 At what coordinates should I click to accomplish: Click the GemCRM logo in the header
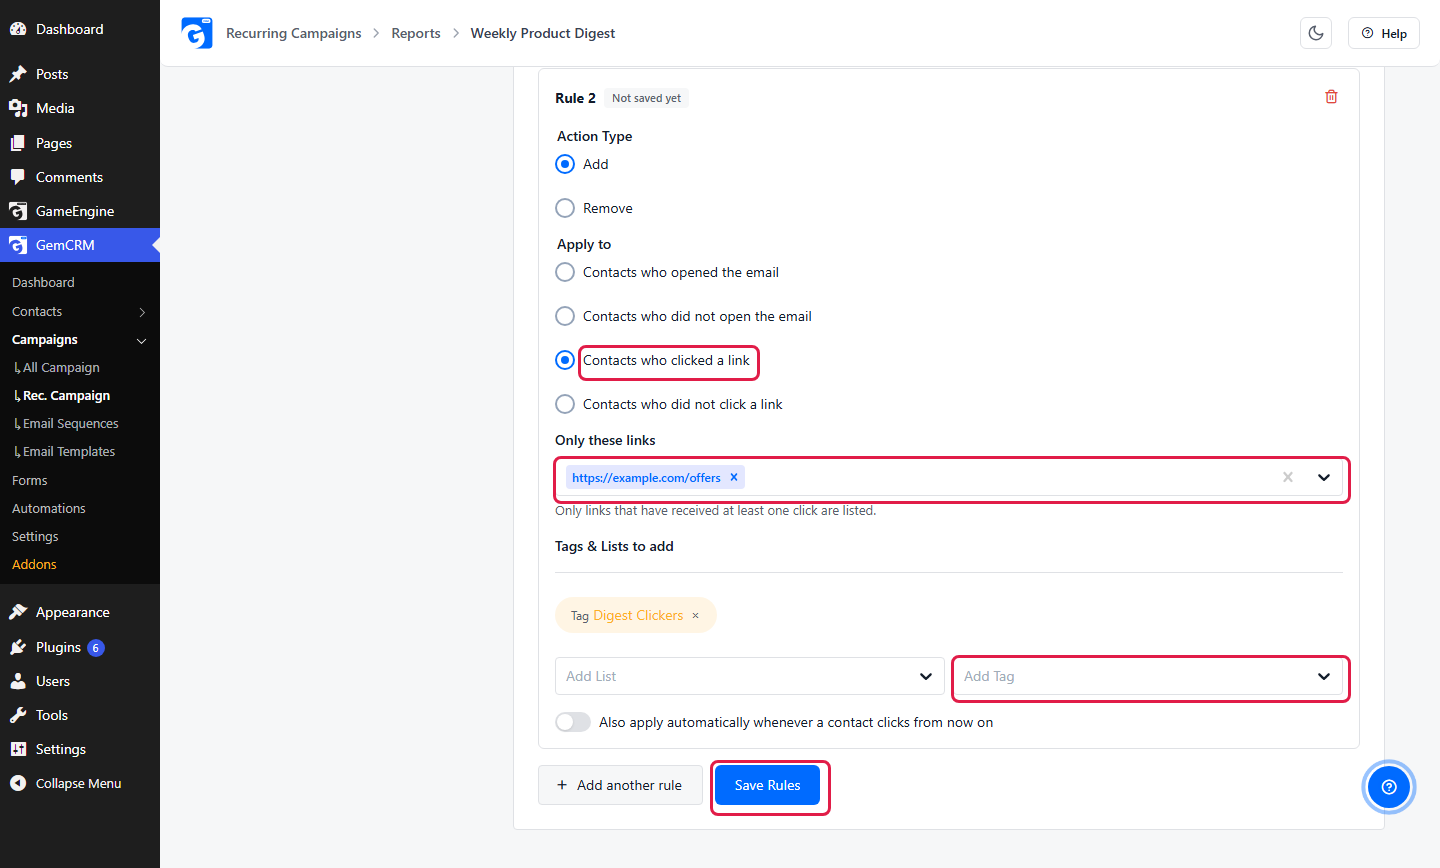[197, 33]
